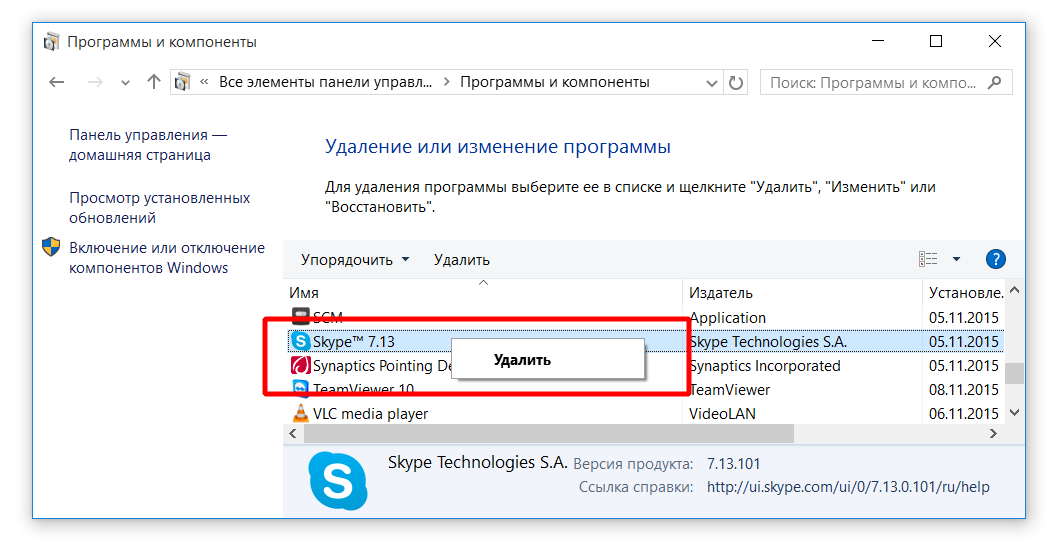The height and width of the screenshot is (543, 1056).
Task: Open Просмотр установленных обновлений link
Action: (x=159, y=208)
